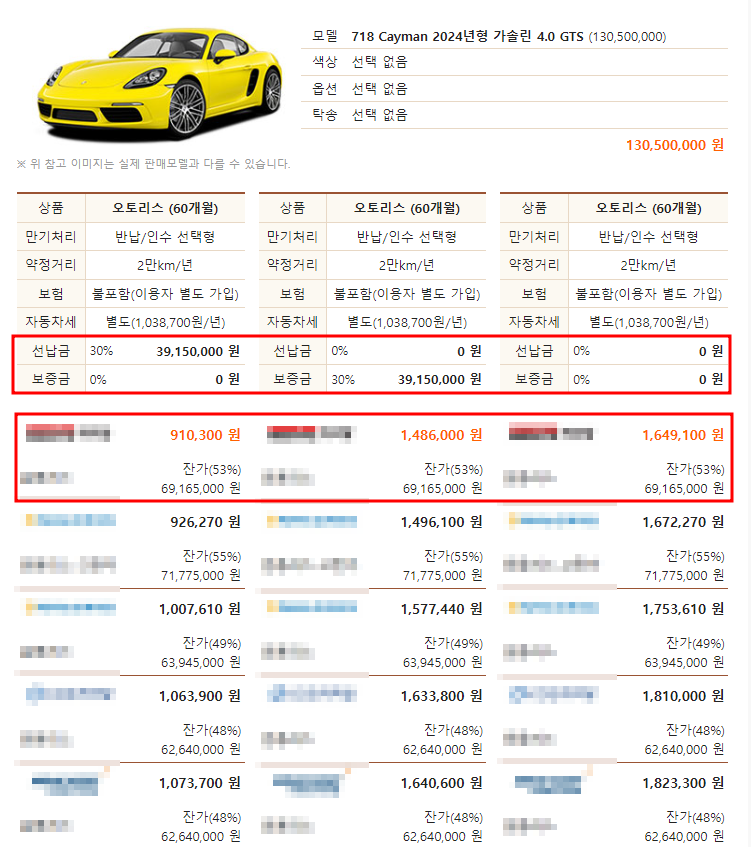Click 오토리스 (60개월) header in 선납금 30% column
The width and height of the screenshot is (751, 847).
165,209
